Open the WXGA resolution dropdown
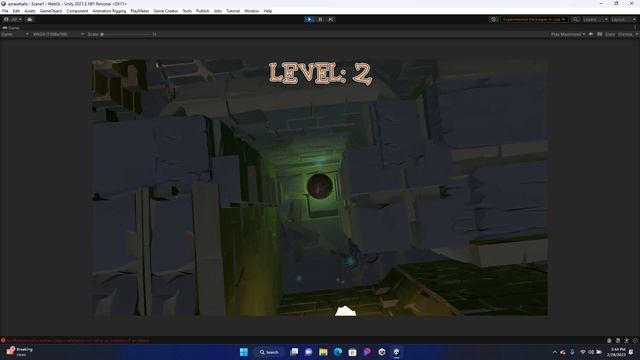 tap(58, 34)
